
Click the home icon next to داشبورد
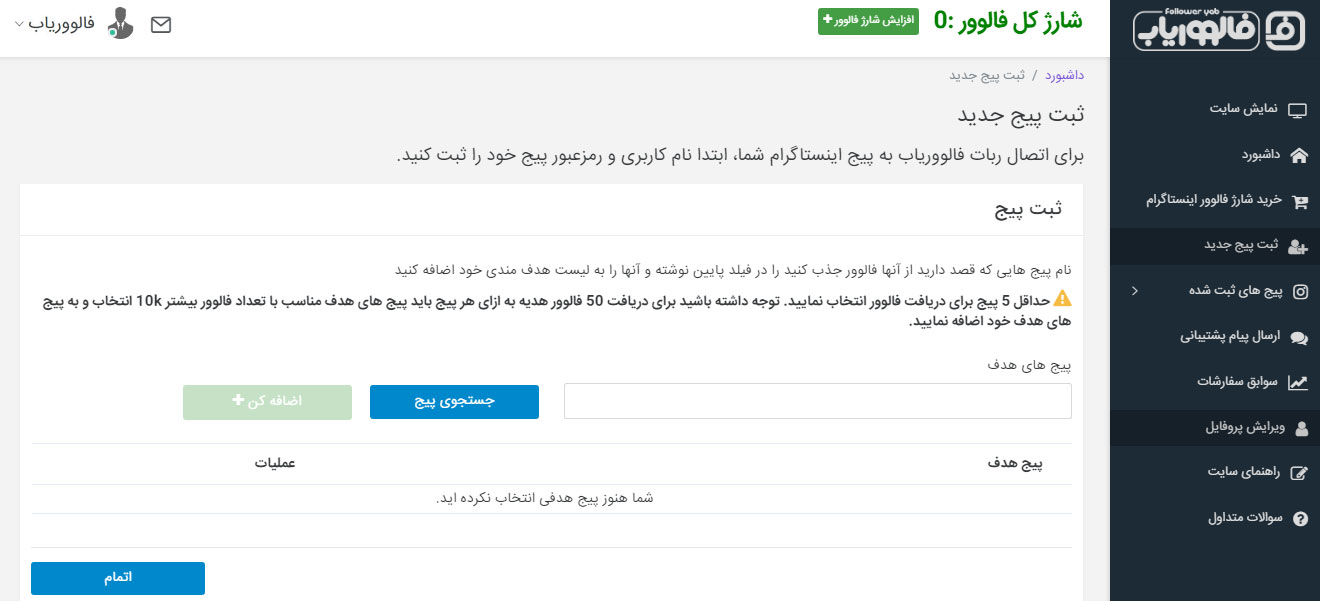(x=1299, y=155)
